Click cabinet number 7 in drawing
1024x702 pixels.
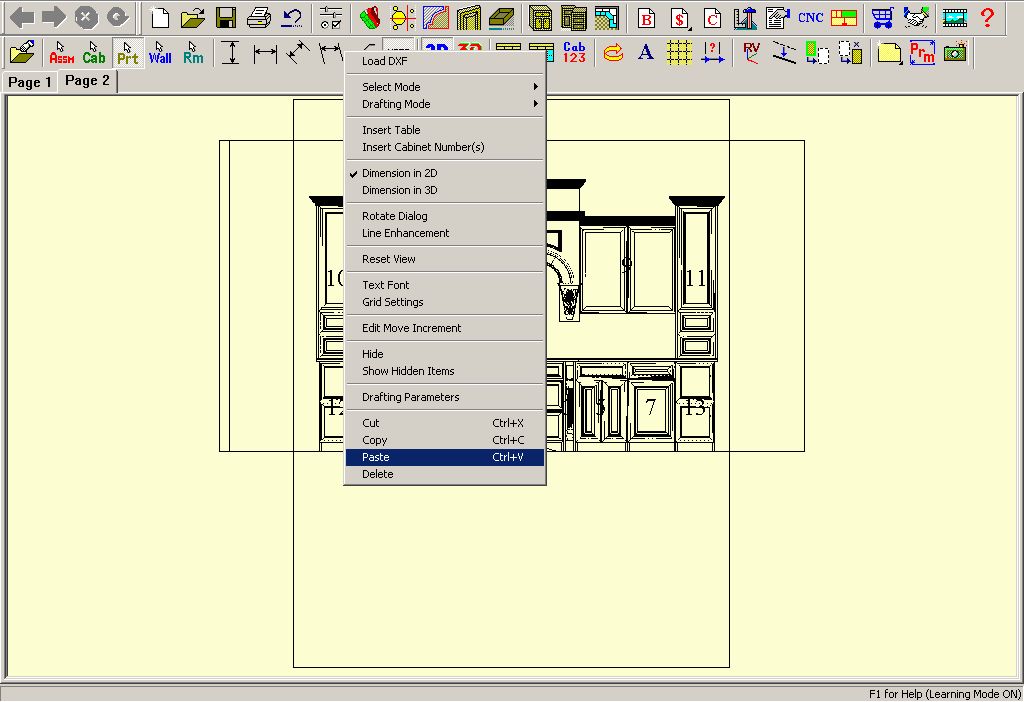click(650, 407)
